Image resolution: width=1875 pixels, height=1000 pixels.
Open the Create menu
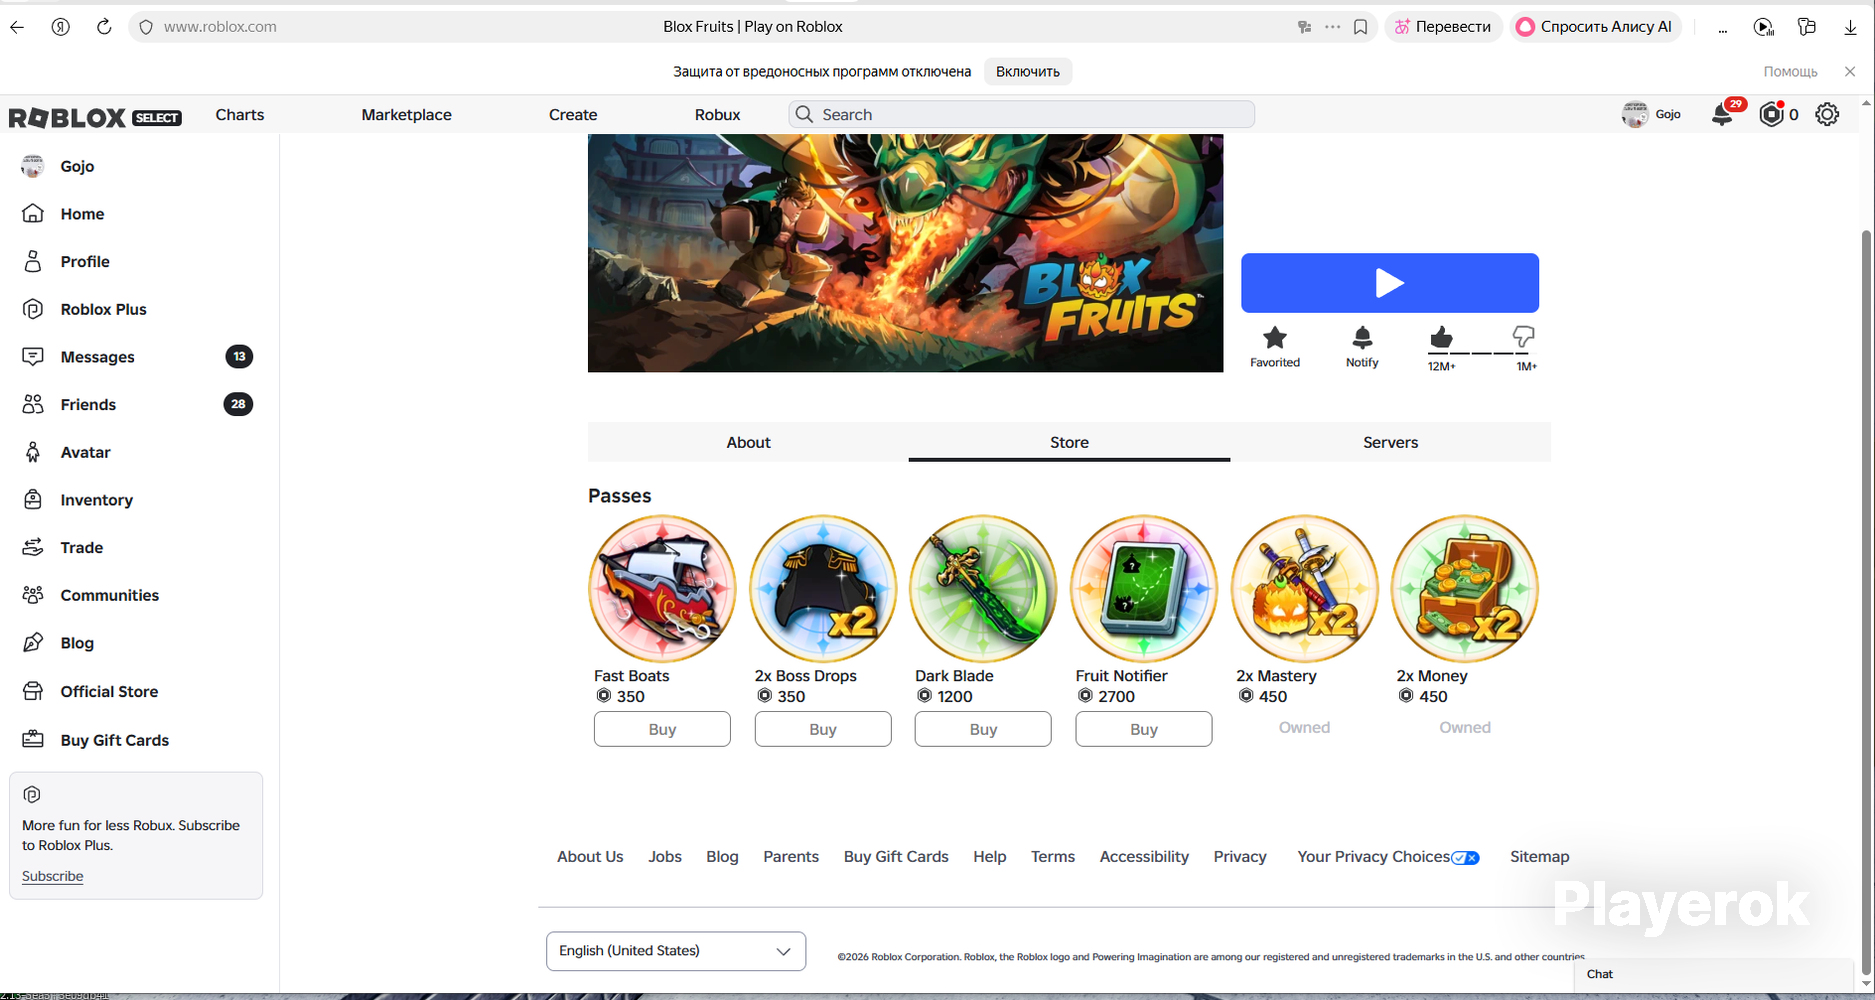coord(573,114)
